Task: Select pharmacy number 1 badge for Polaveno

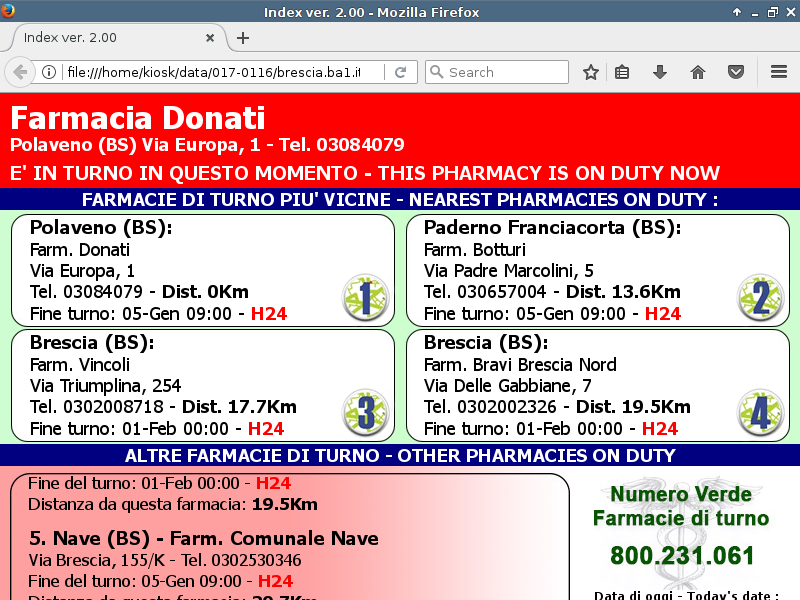Action: pos(364,298)
